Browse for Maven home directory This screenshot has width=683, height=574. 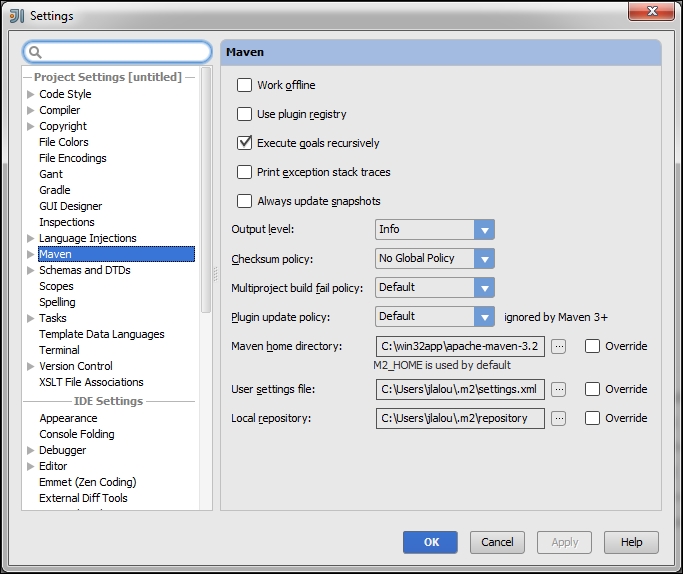click(558, 347)
